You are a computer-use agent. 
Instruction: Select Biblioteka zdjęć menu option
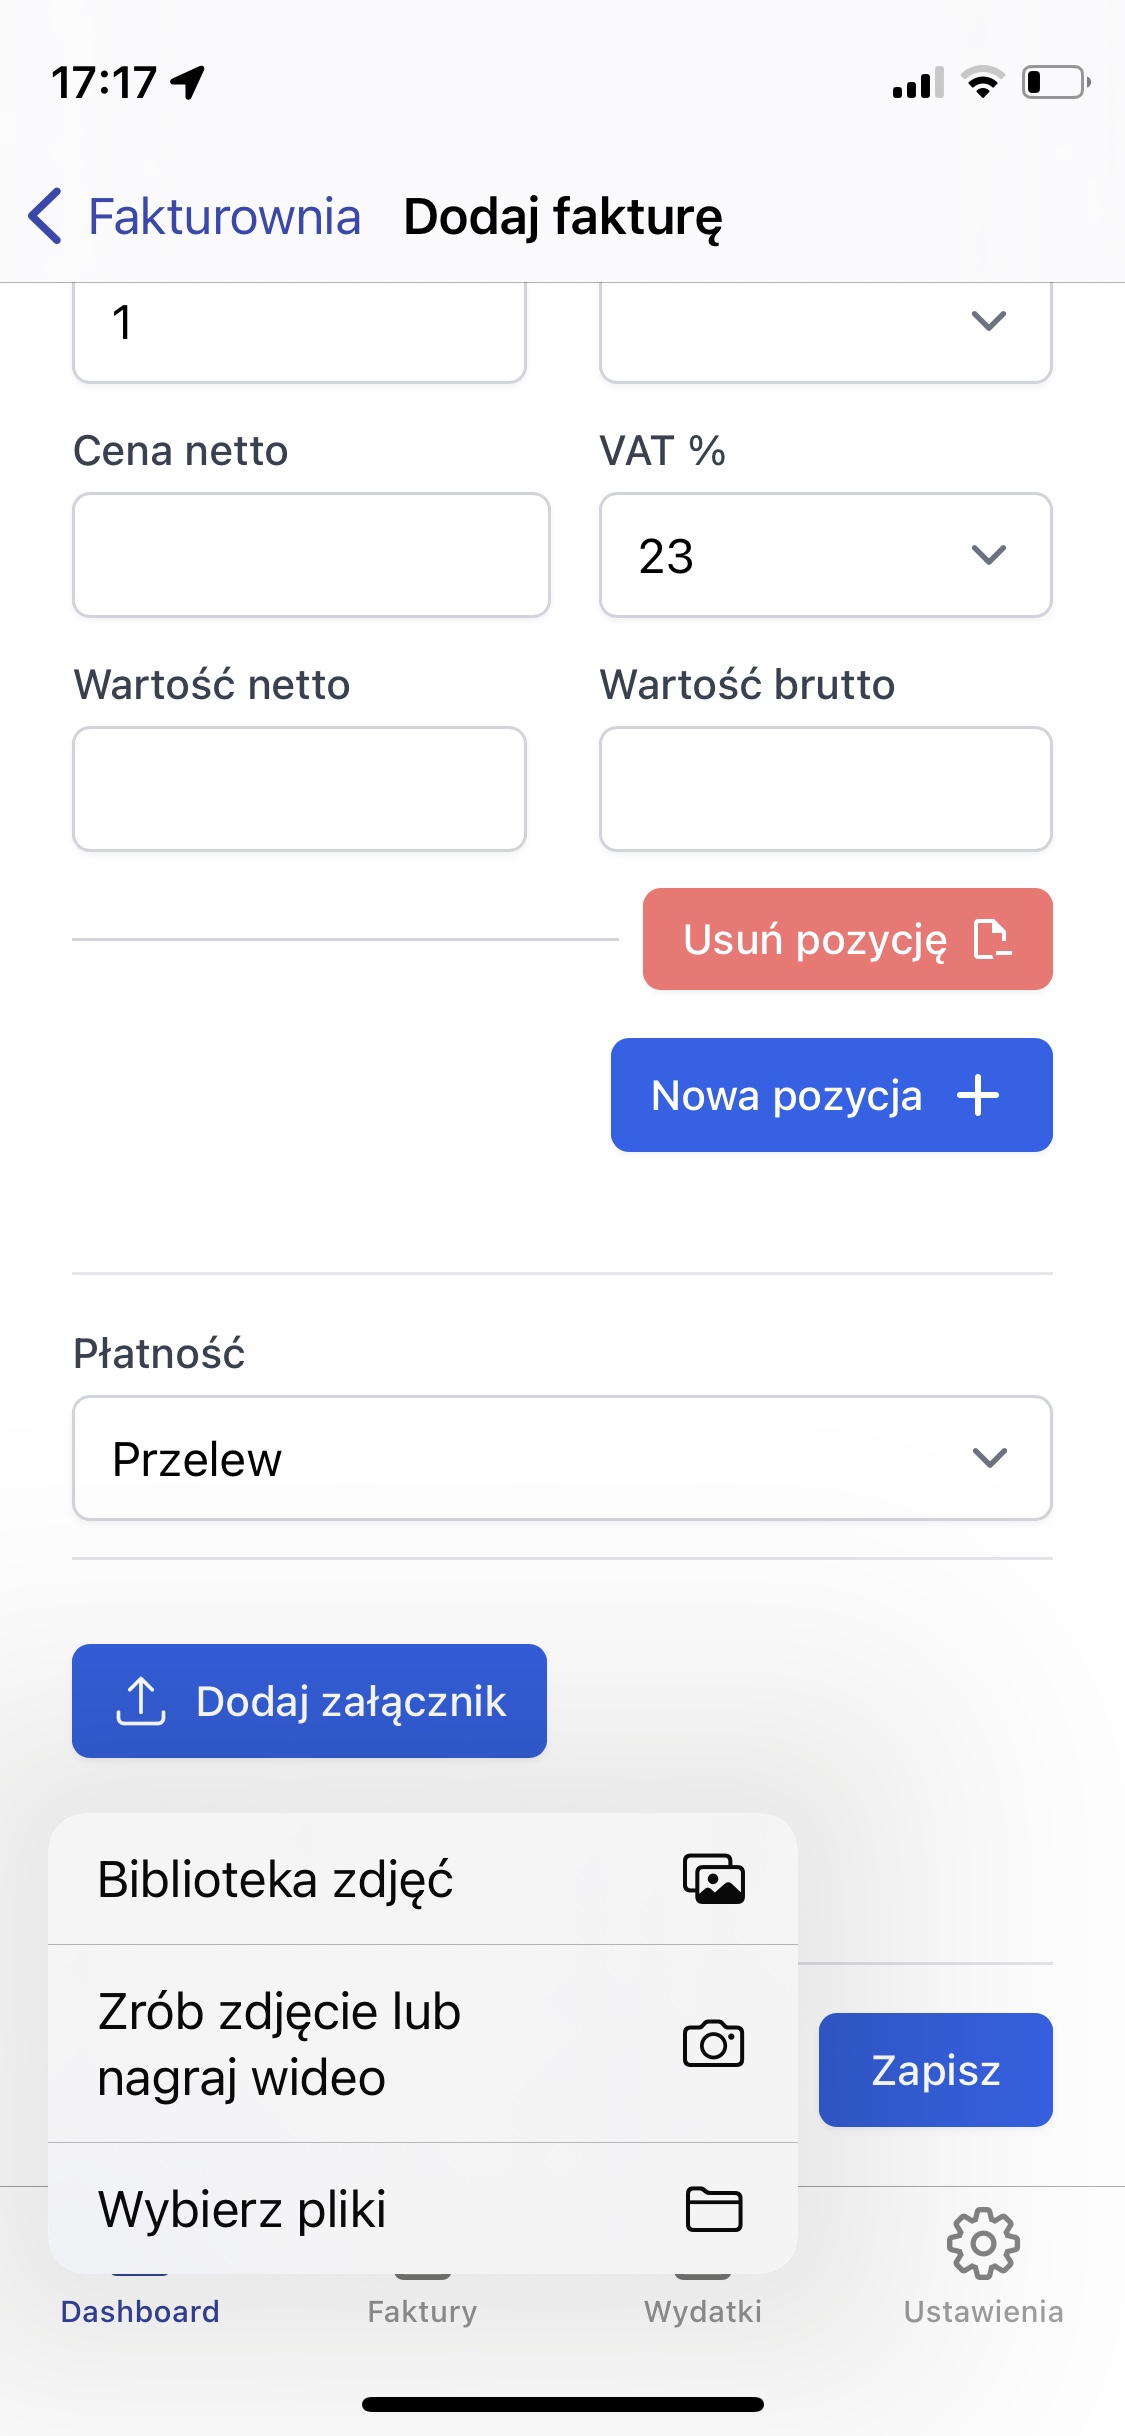pos(275,1879)
